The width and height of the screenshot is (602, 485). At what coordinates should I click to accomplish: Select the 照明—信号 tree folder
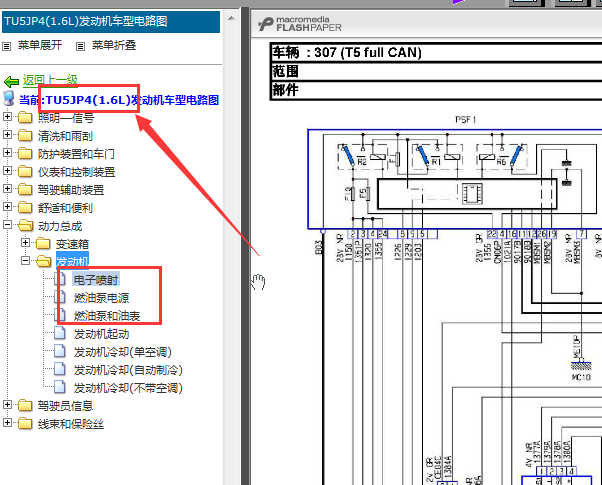coord(66,118)
